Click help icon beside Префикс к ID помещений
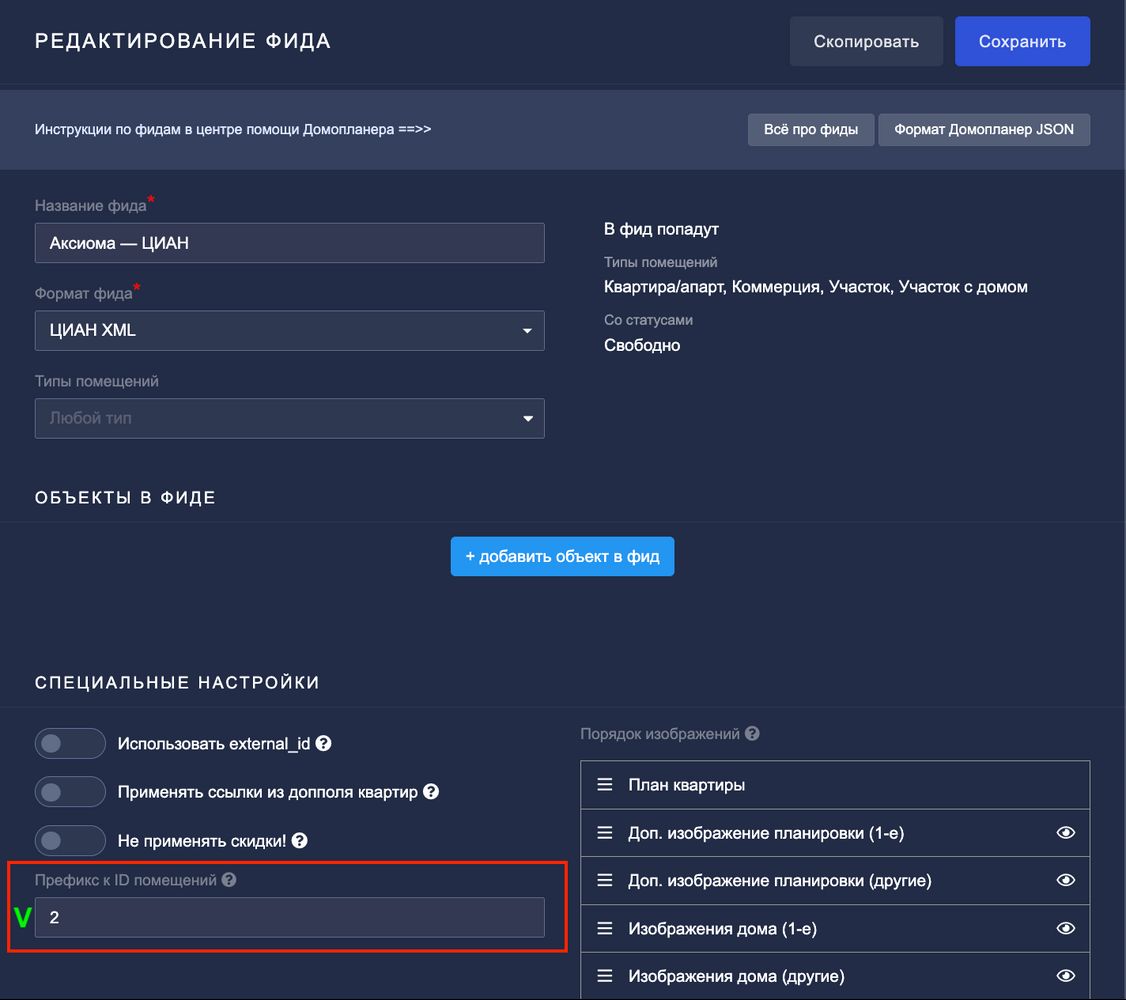The image size is (1126, 1000). point(229,880)
